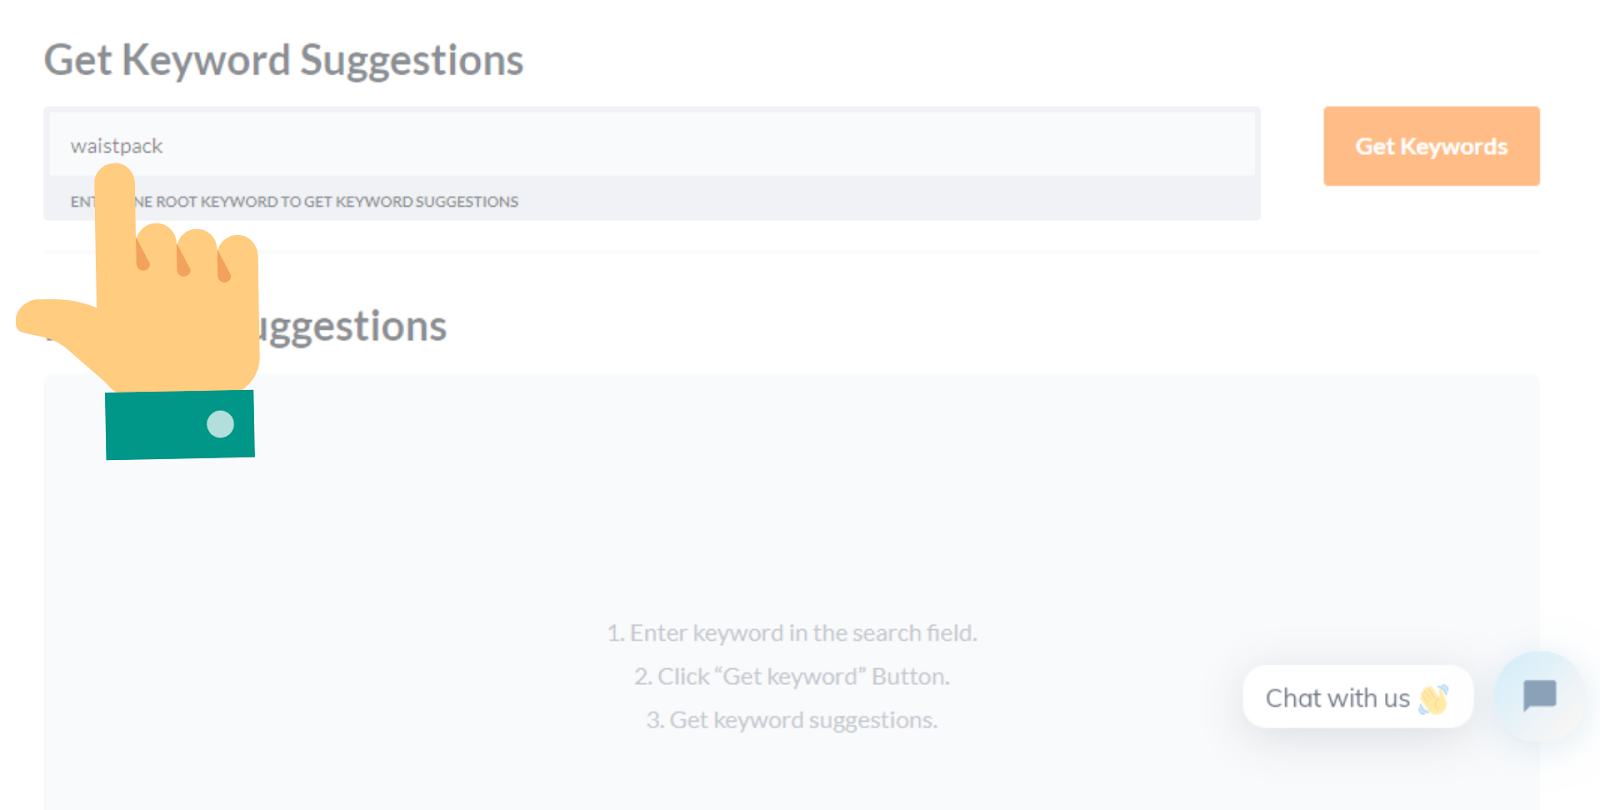Click the "waistpack" text in the field
Screen dimensions: 1600x810
point(116,146)
